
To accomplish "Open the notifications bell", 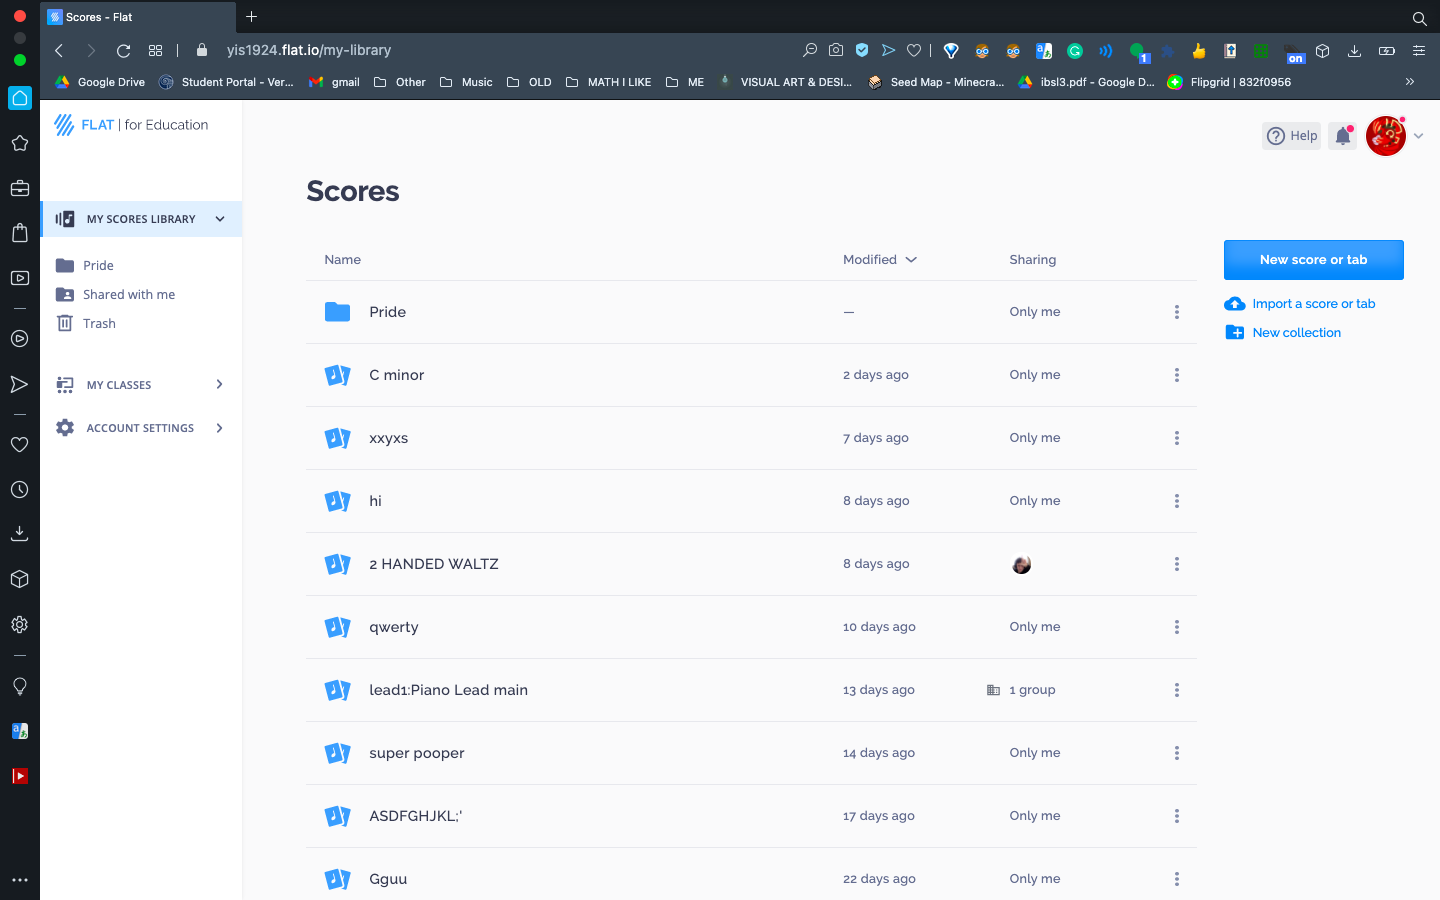I will 1342,135.
